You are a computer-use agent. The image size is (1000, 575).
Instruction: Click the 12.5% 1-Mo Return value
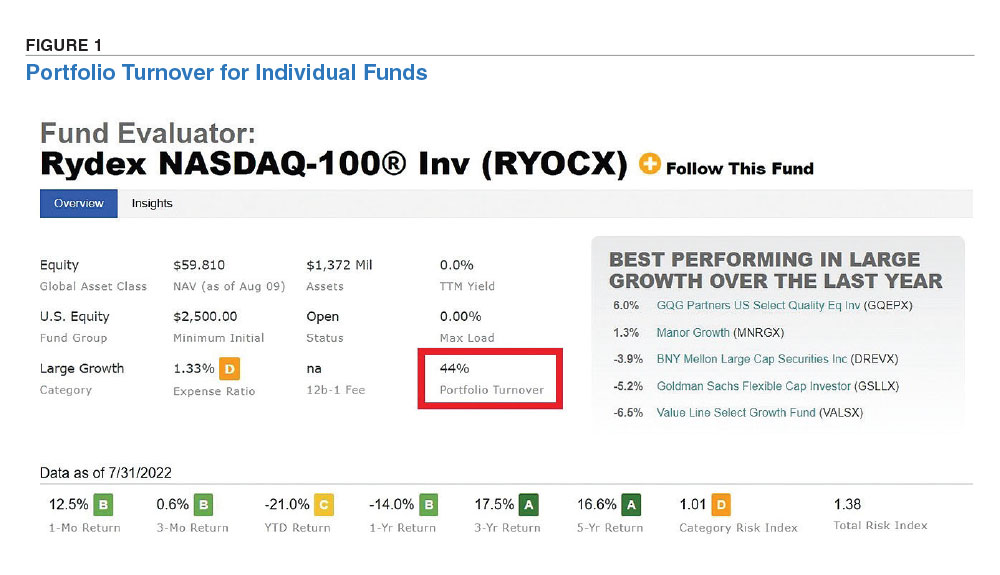(x=69, y=504)
